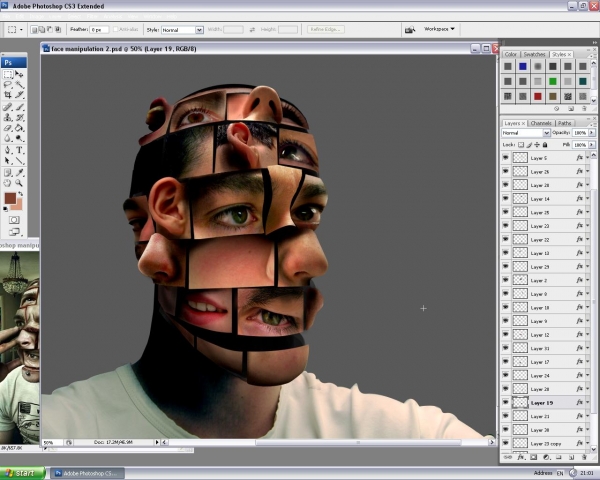Reset default foreground and background colors
This screenshot has height=480, width=600.
tap(5, 209)
